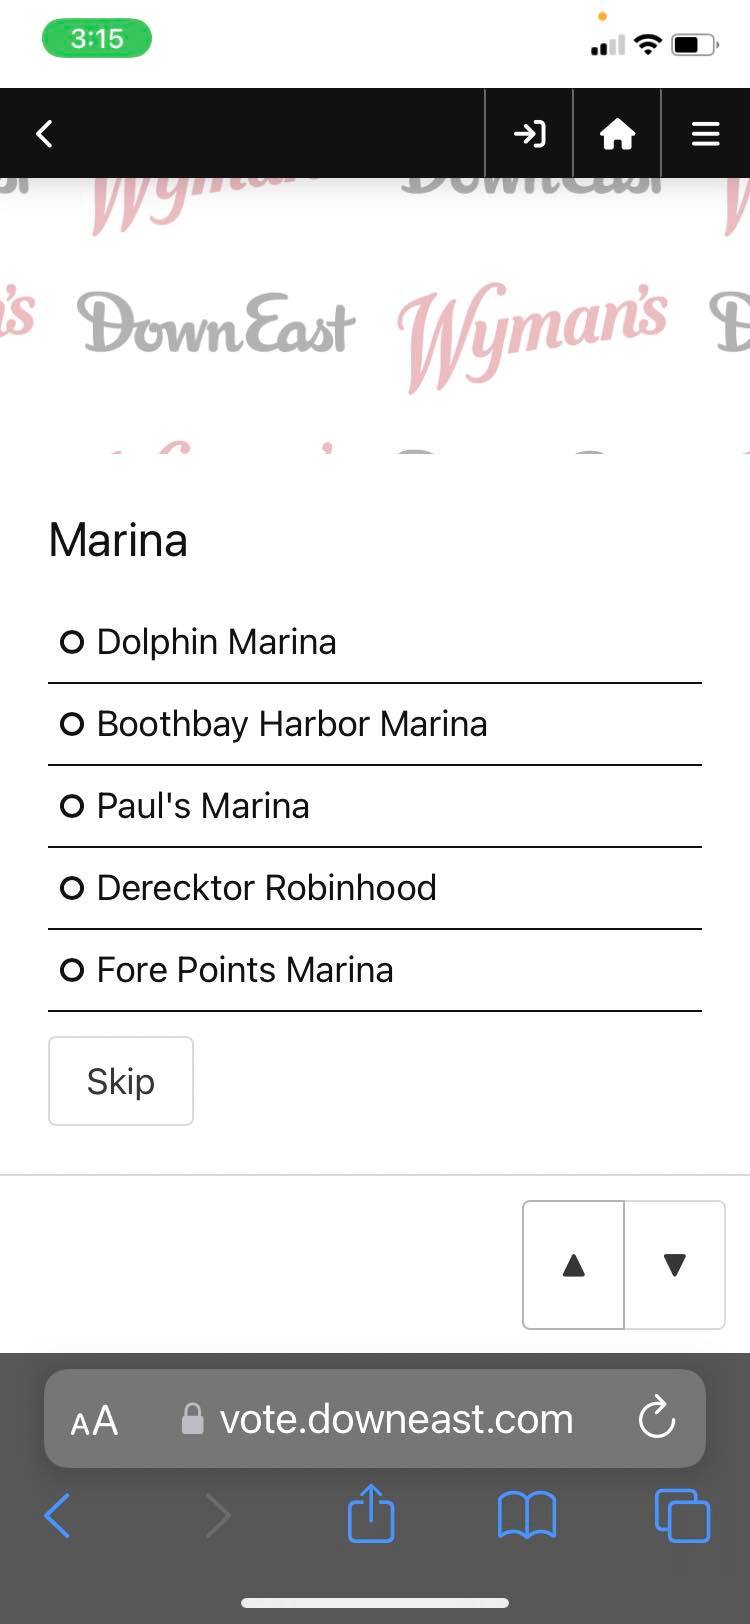Select Dolphin Marina radio option
750x1624 pixels.
[72, 642]
